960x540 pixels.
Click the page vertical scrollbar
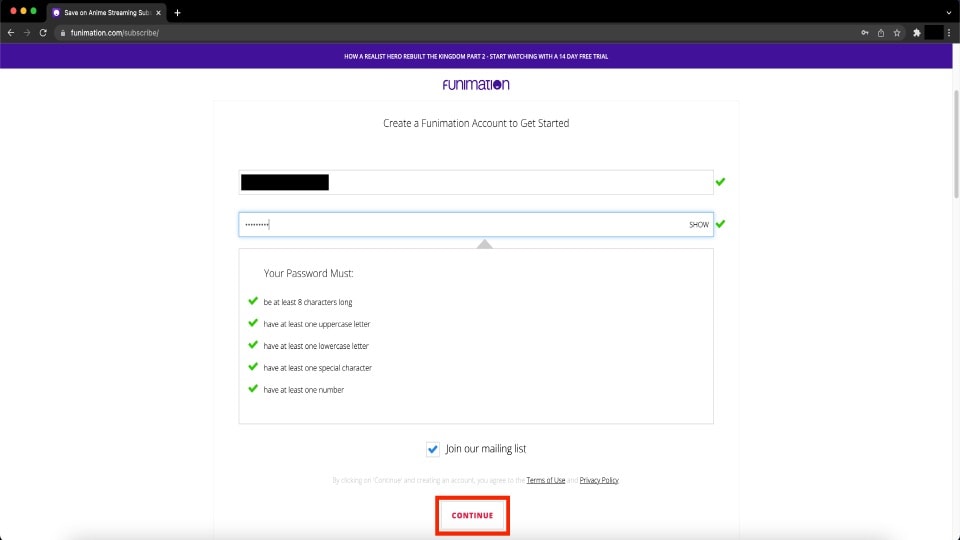(956, 144)
